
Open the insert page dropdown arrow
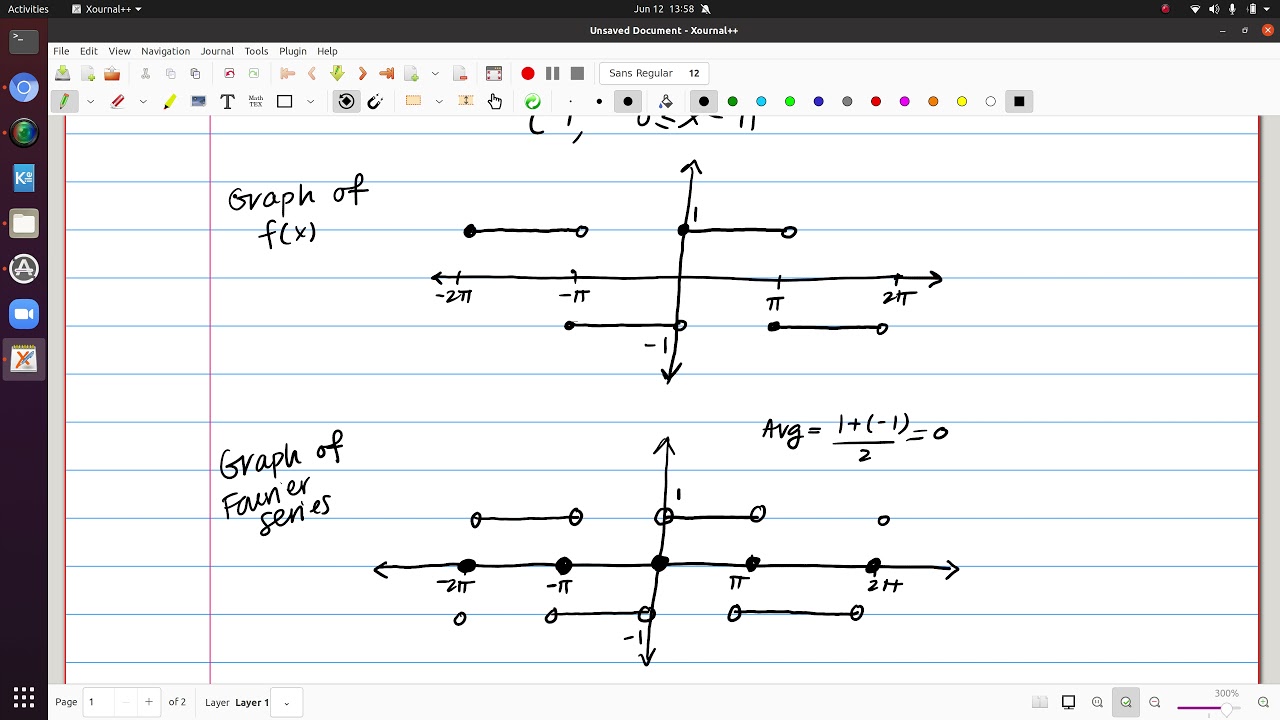click(435, 73)
